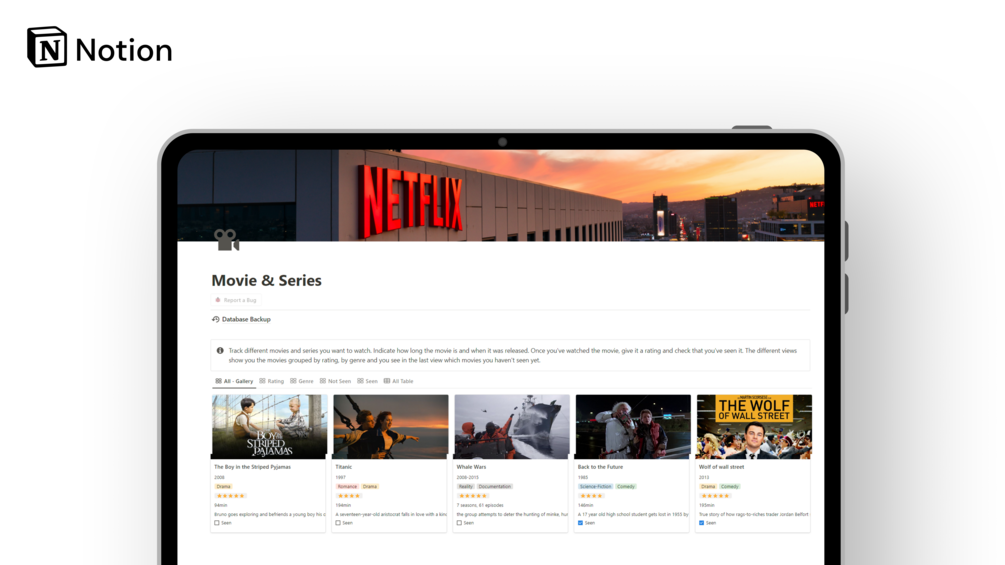The width and height of the screenshot is (1005, 565).
Task: Click the Science-Fiction tag on Back to the Future
Action: click(595, 487)
